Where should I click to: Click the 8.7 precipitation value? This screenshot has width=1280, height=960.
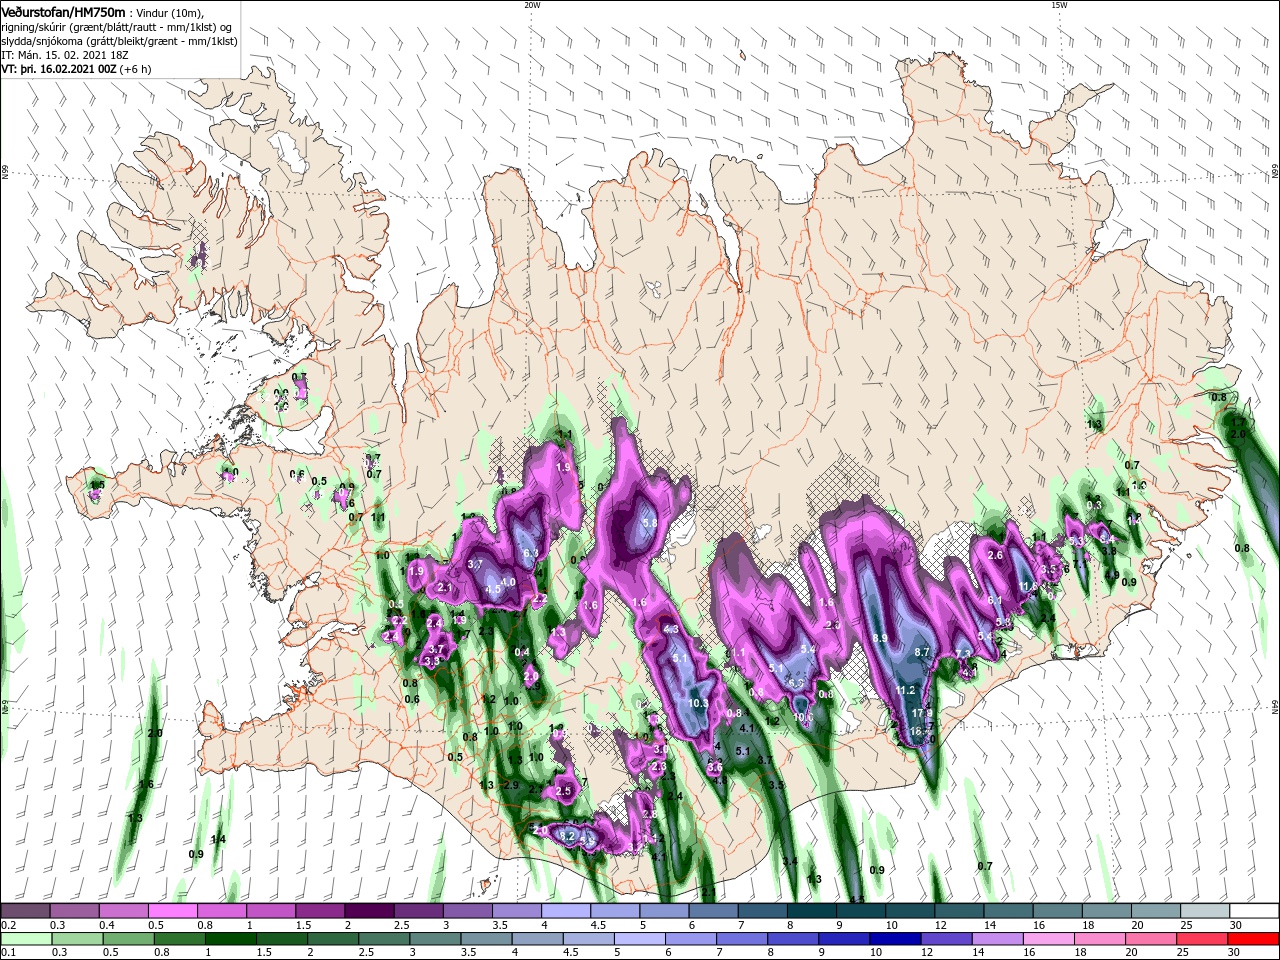pyautogui.click(x=923, y=651)
